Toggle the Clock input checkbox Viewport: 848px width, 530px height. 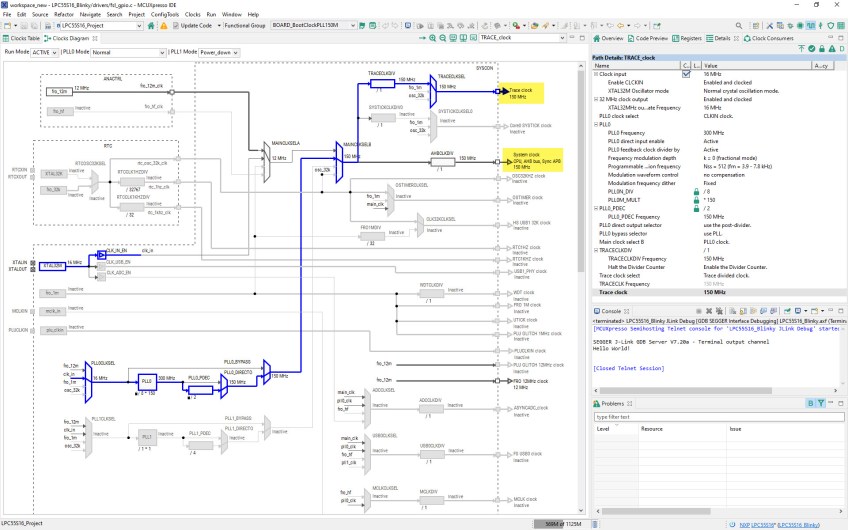(686, 74)
